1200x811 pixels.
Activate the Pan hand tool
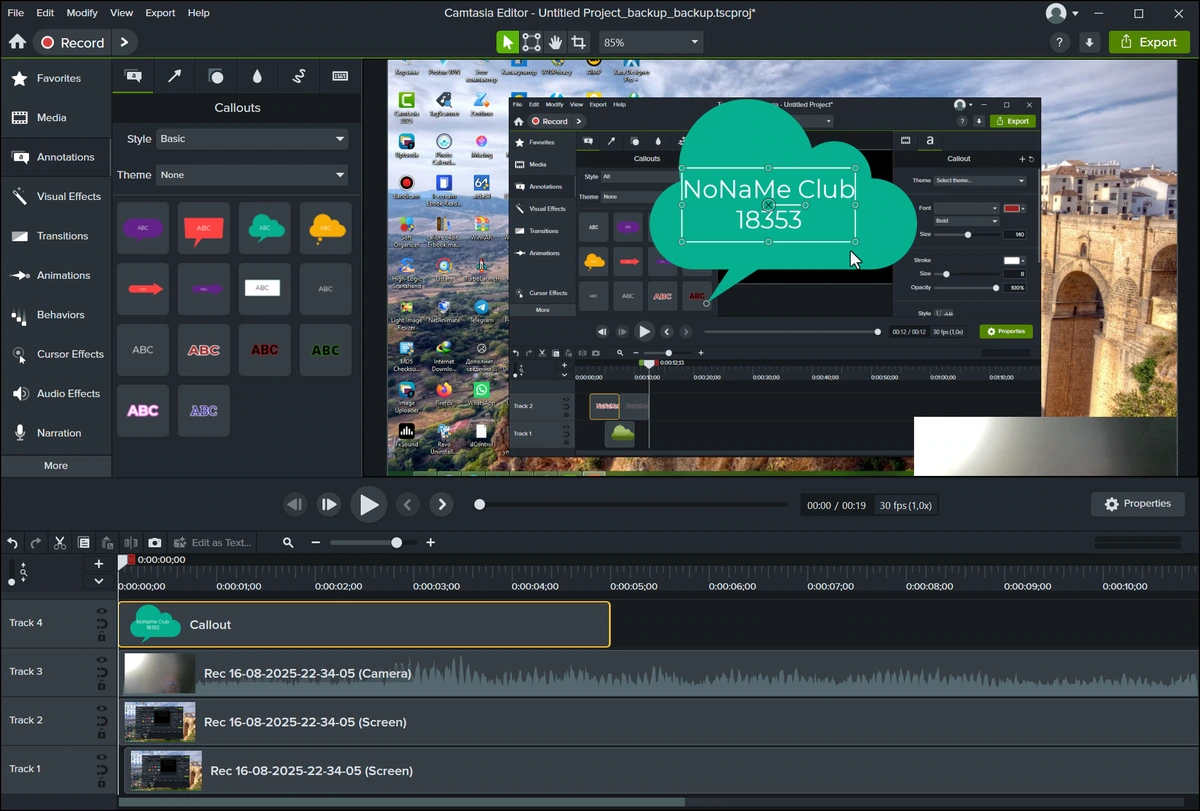click(x=555, y=42)
